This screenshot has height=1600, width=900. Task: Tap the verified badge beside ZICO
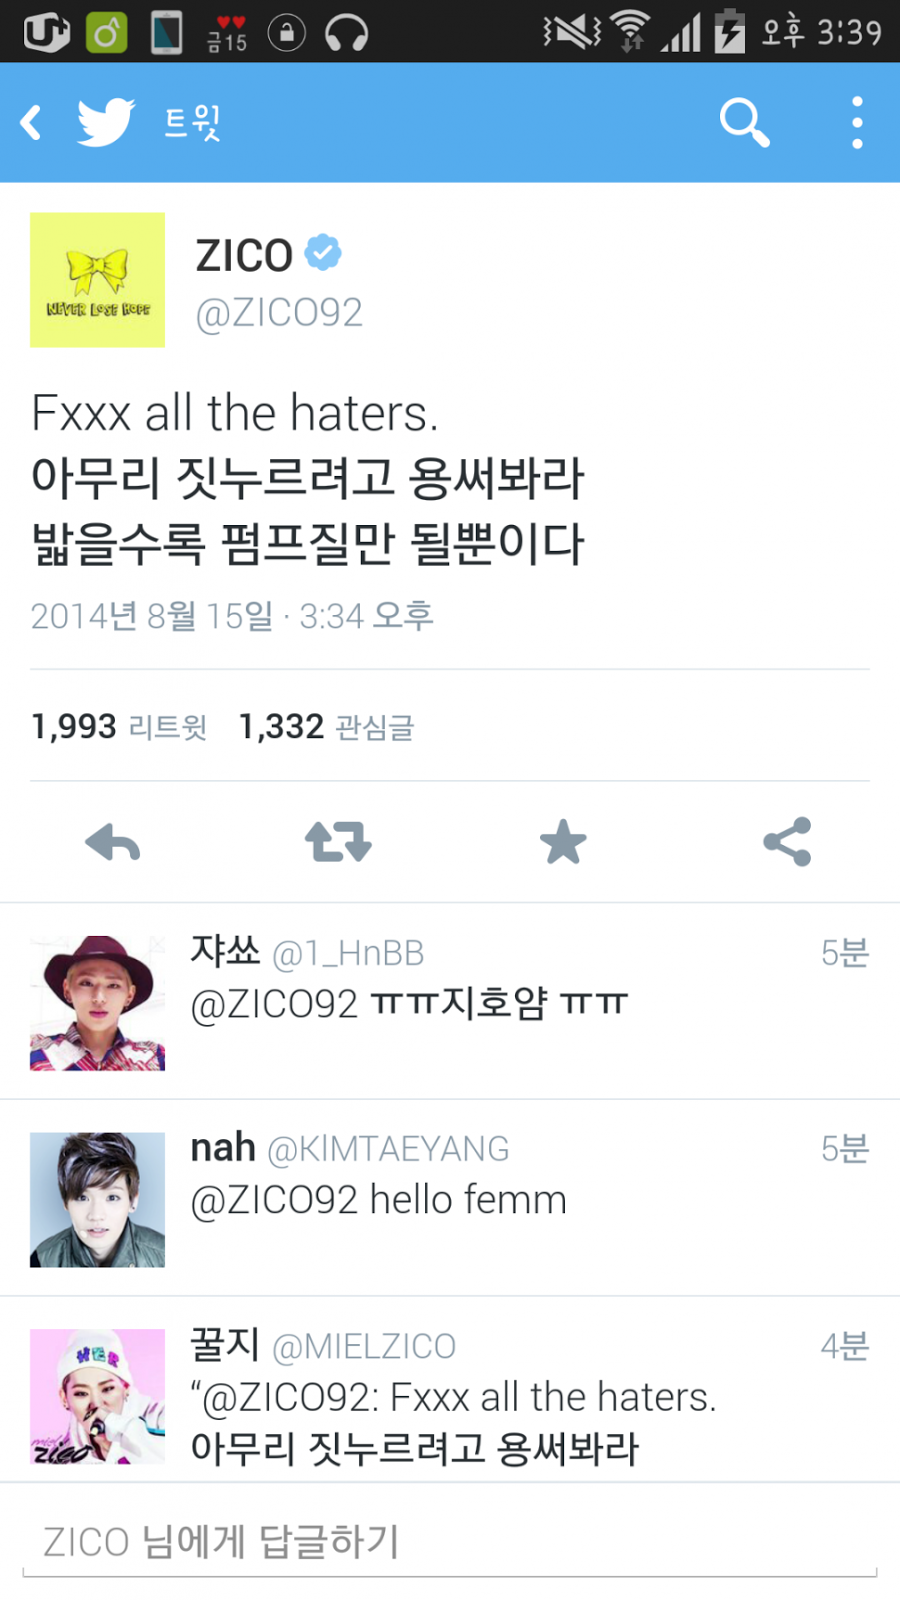(323, 252)
